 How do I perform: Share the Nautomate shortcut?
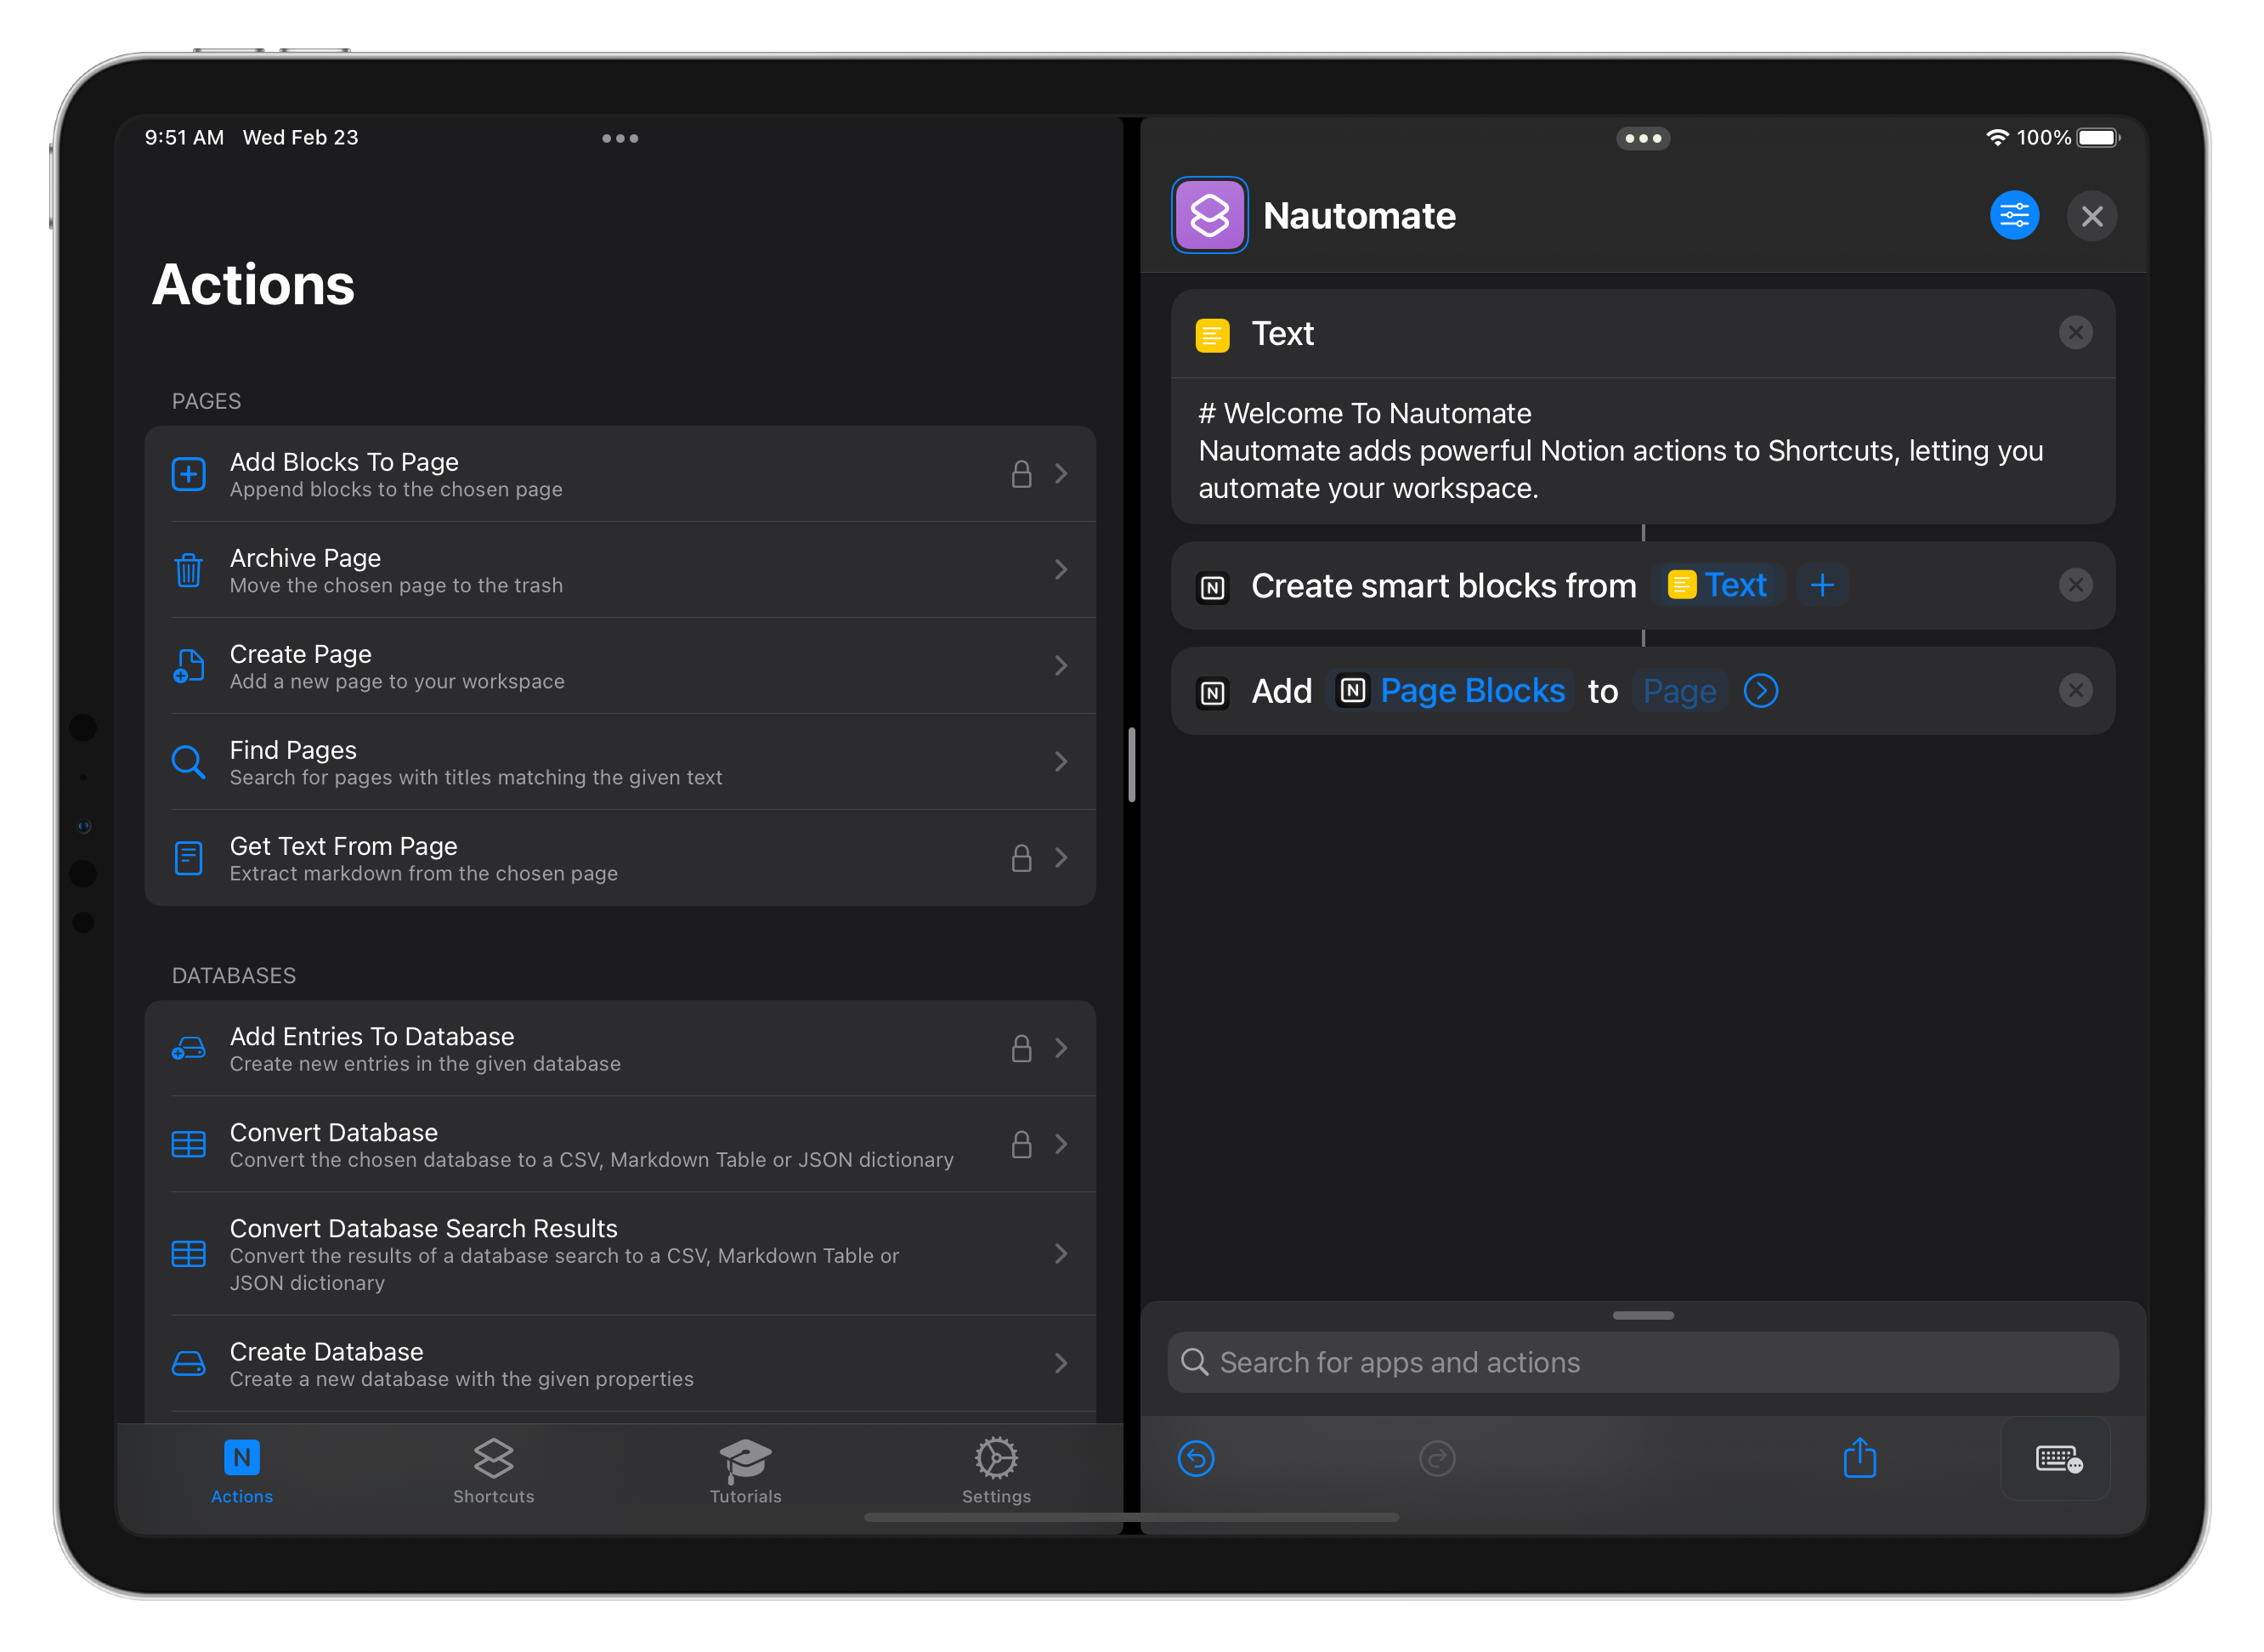(1859, 1457)
